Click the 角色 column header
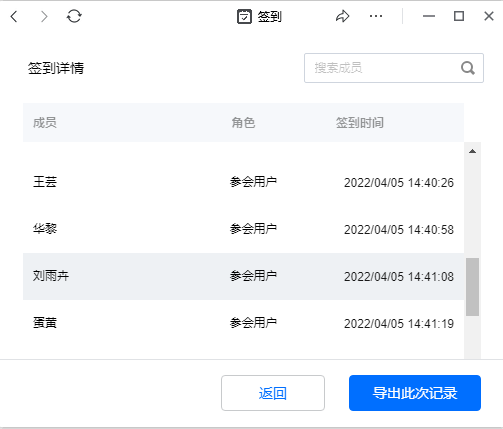The width and height of the screenshot is (503, 429). pyautogui.click(x=243, y=123)
